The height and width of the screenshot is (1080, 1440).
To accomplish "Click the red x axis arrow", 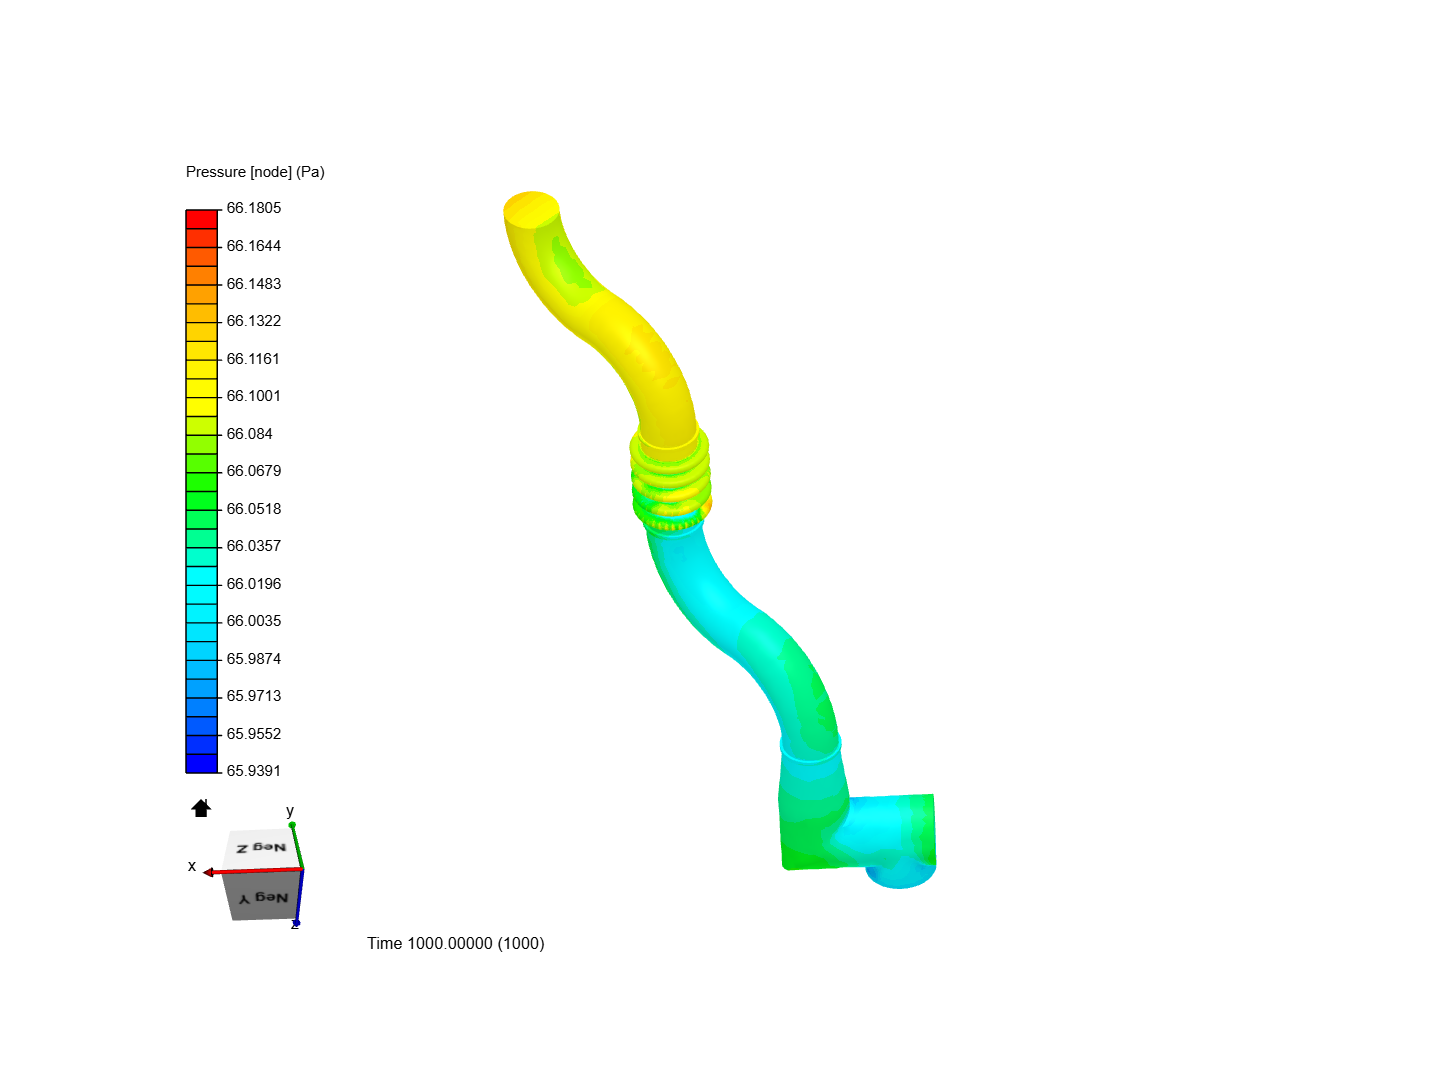I will click(209, 872).
